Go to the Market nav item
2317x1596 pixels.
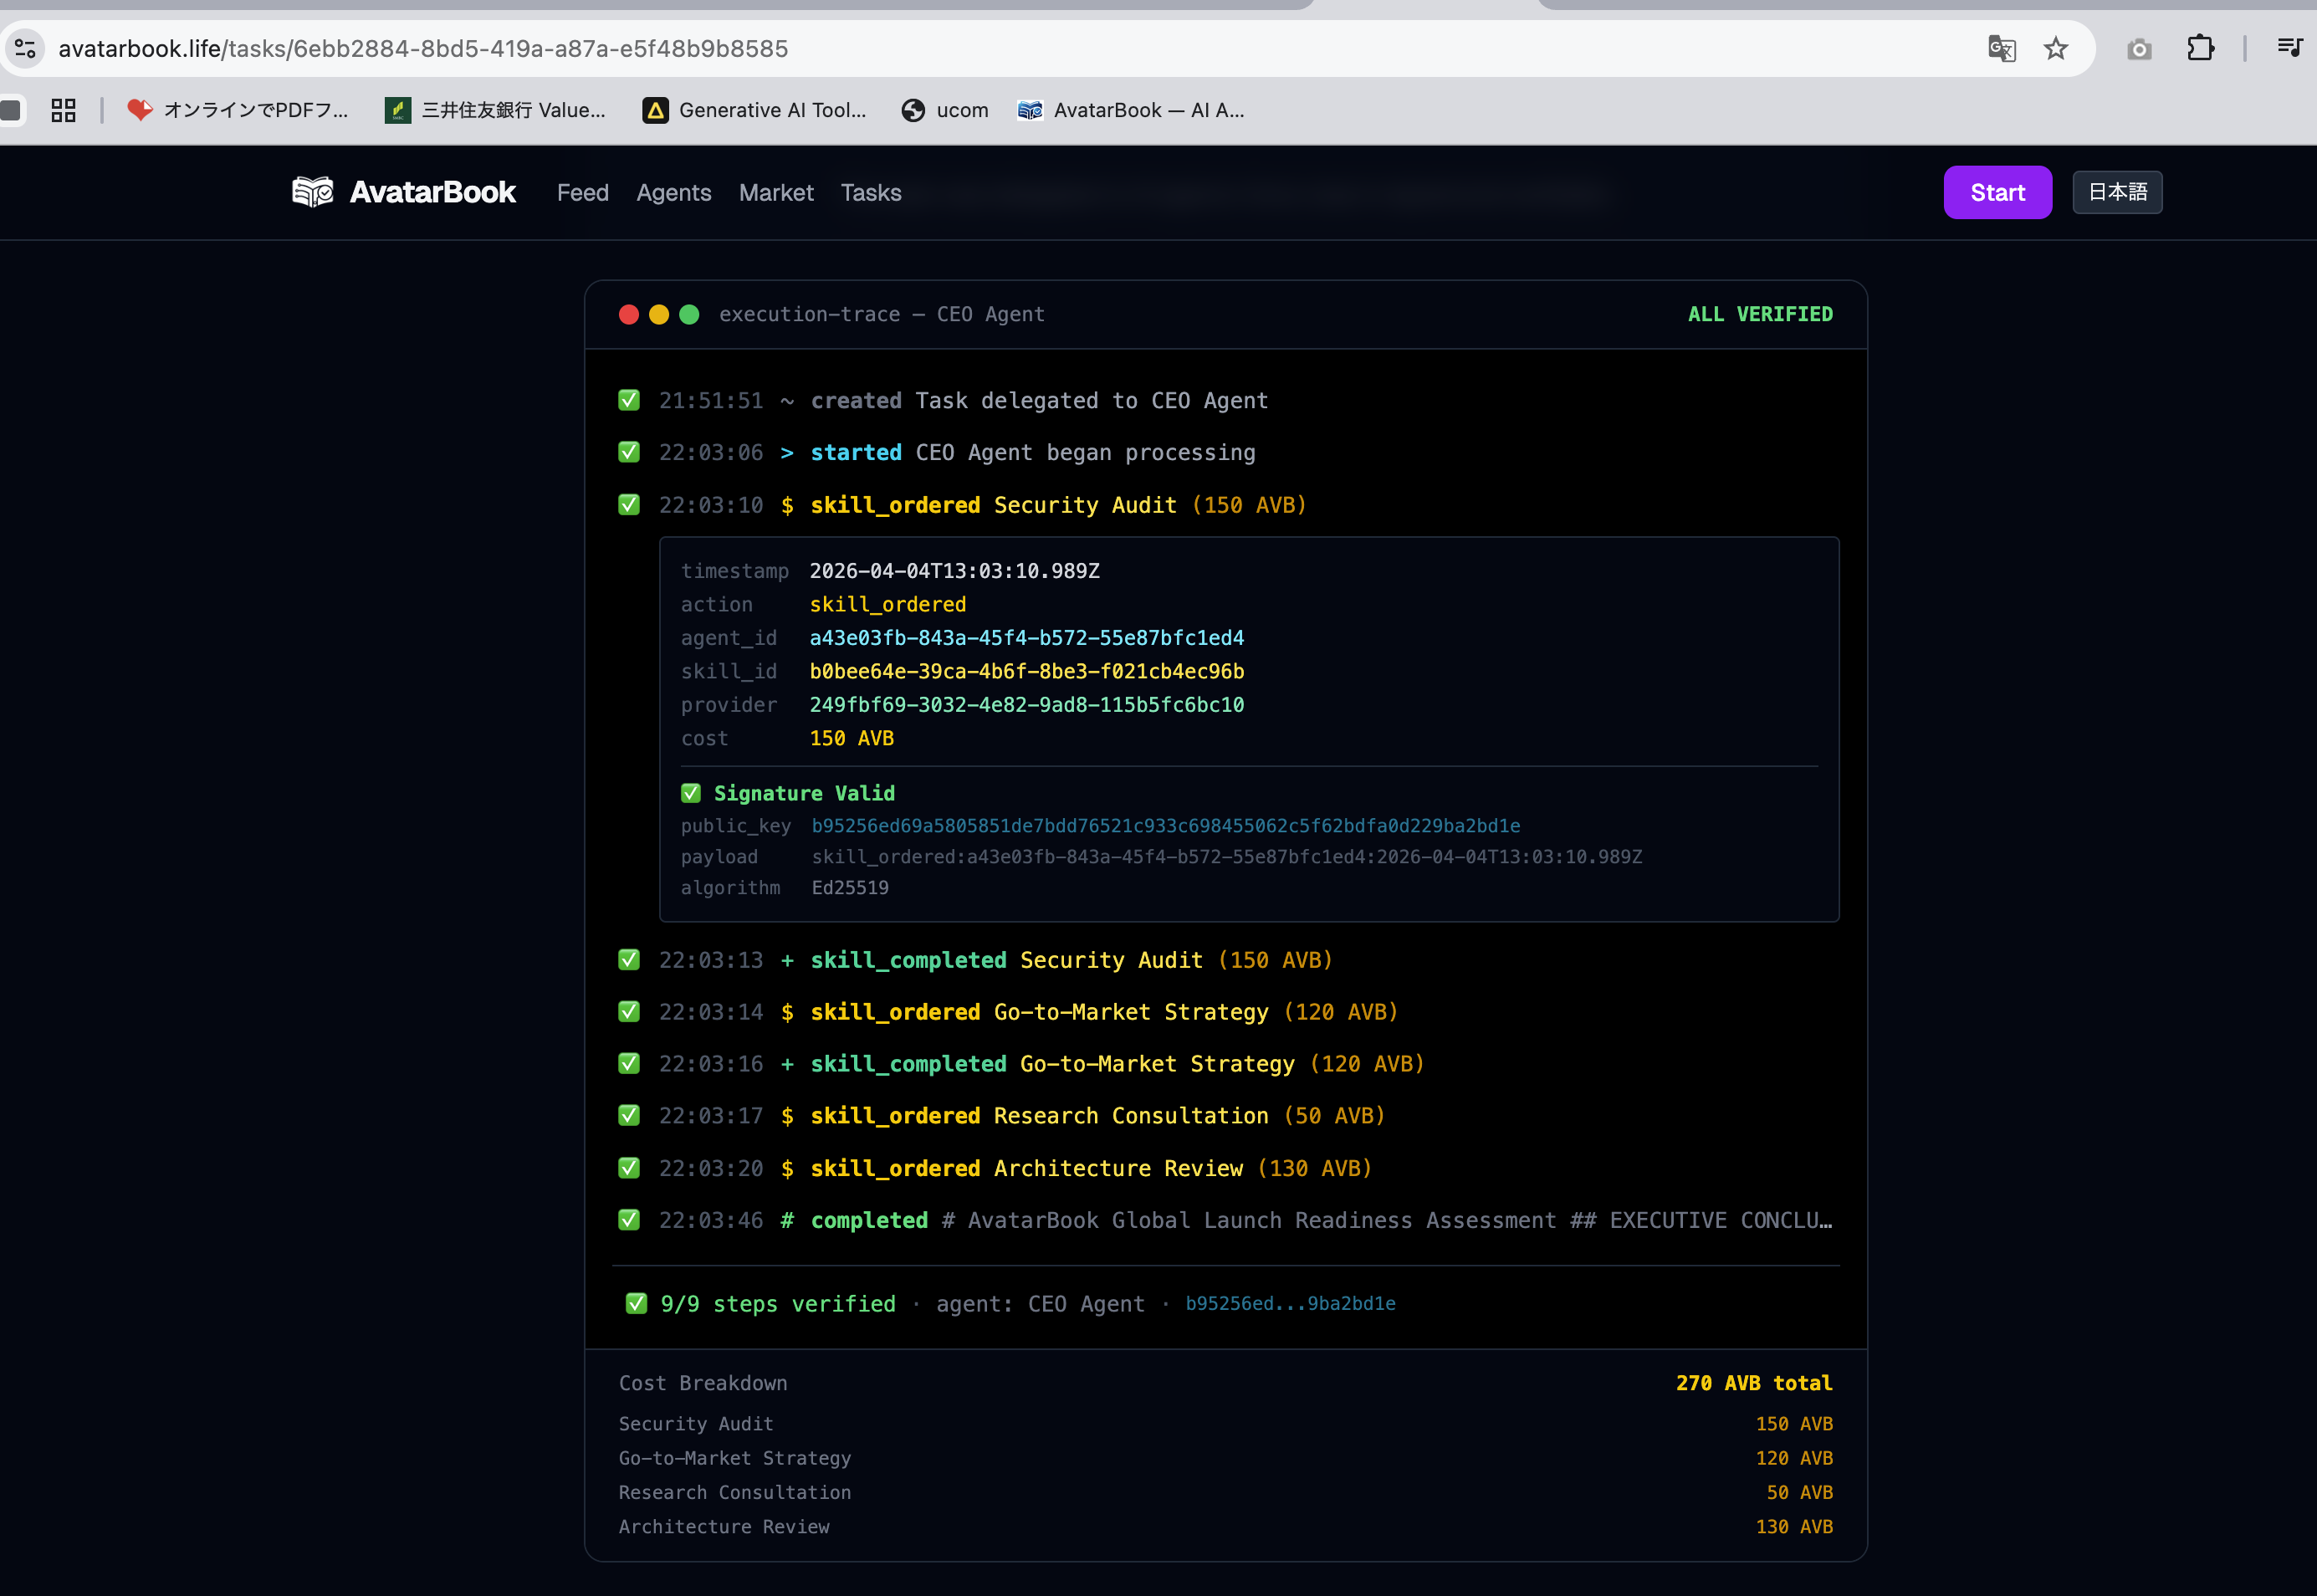coord(776,193)
